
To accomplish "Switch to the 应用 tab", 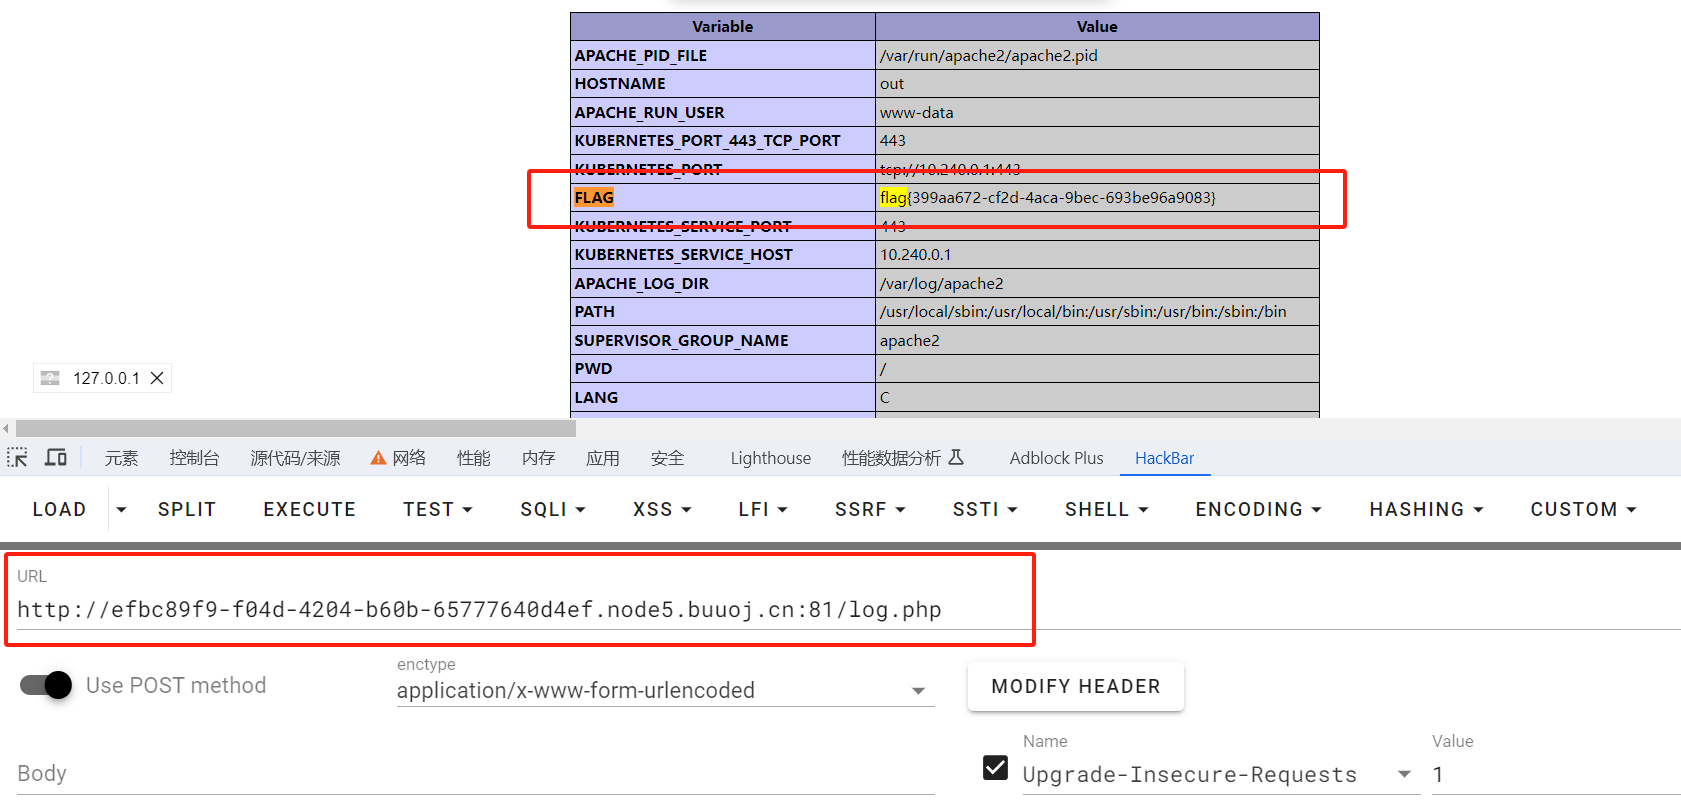I will click(x=603, y=458).
